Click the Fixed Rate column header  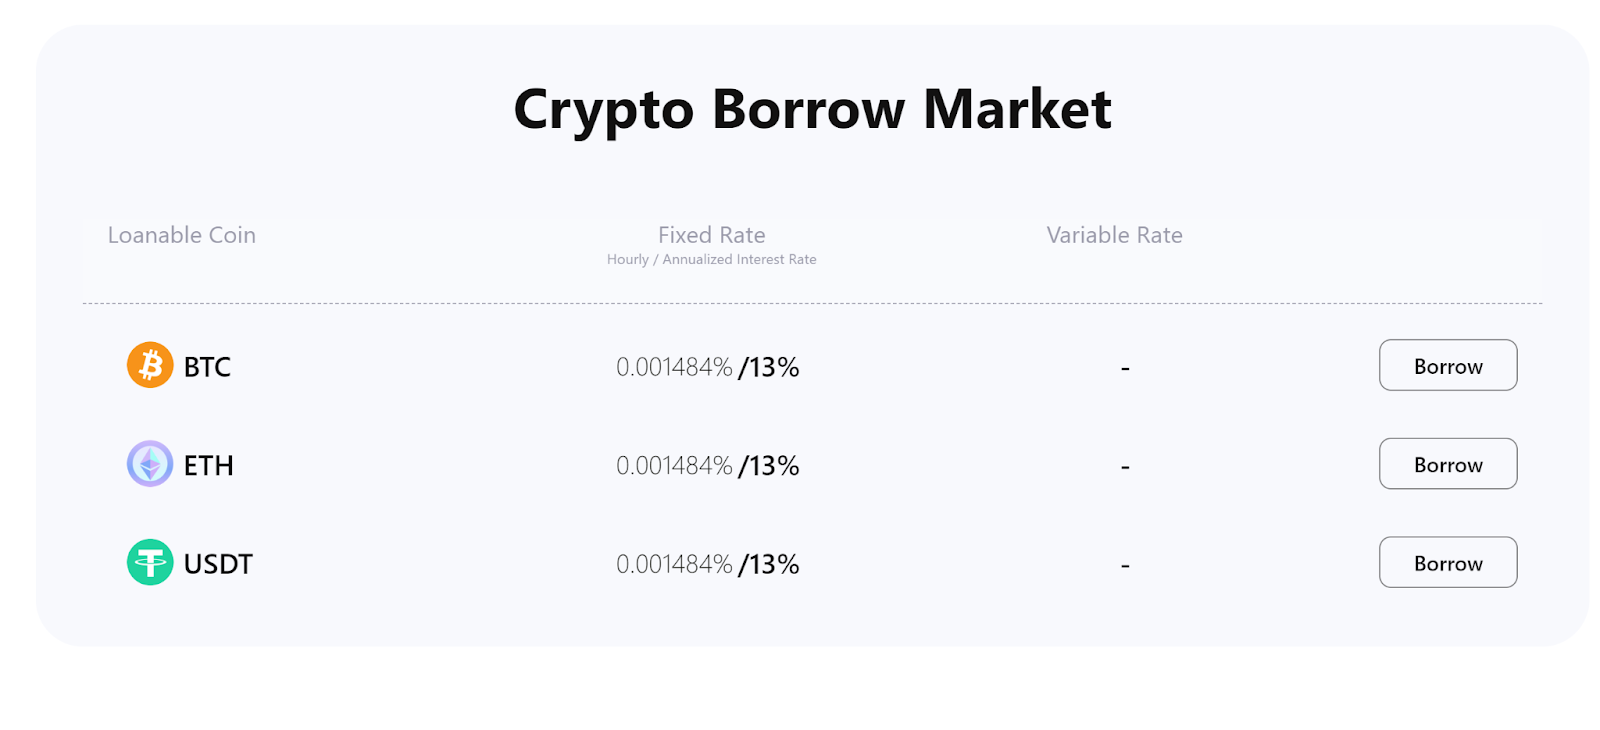click(712, 235)
